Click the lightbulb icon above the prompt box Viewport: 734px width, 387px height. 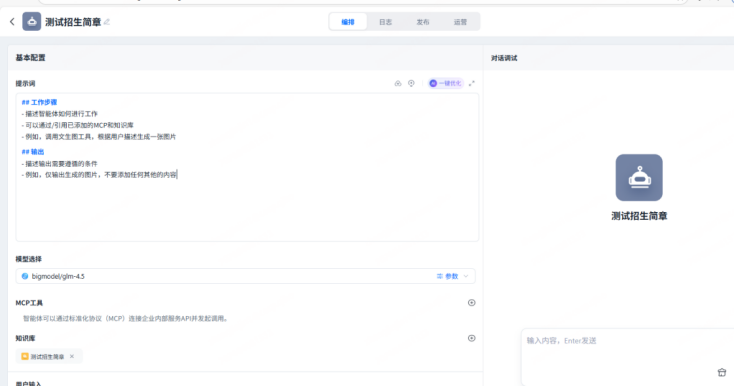(x=411, y=83)
